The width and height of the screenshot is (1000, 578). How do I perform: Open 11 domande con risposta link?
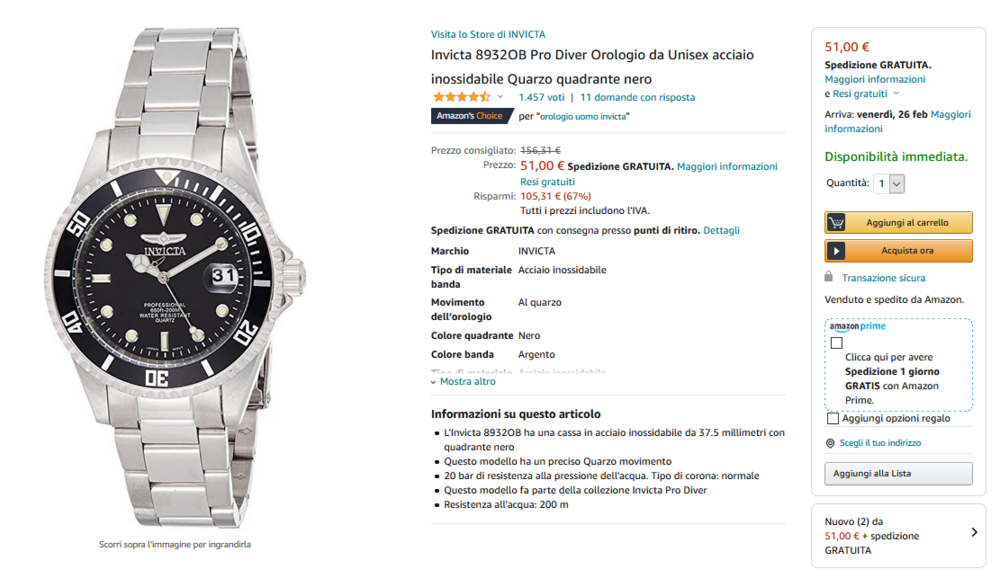[637, 97]
